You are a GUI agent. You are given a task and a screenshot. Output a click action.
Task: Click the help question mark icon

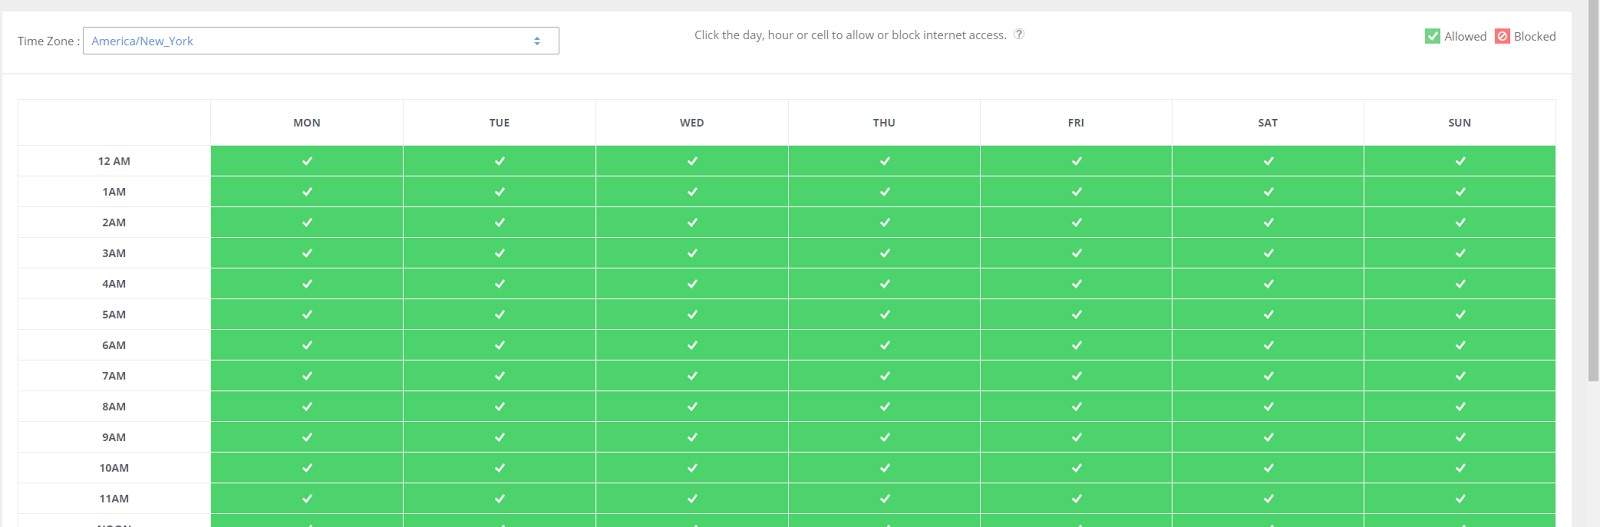1019,34
